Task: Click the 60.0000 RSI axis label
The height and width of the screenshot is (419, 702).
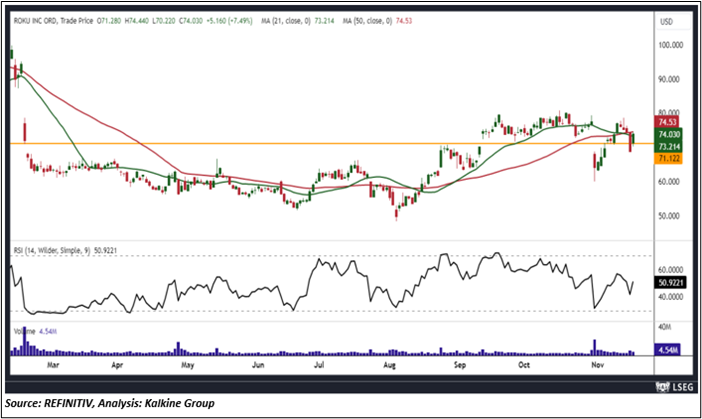Action: tap(670, 270)
